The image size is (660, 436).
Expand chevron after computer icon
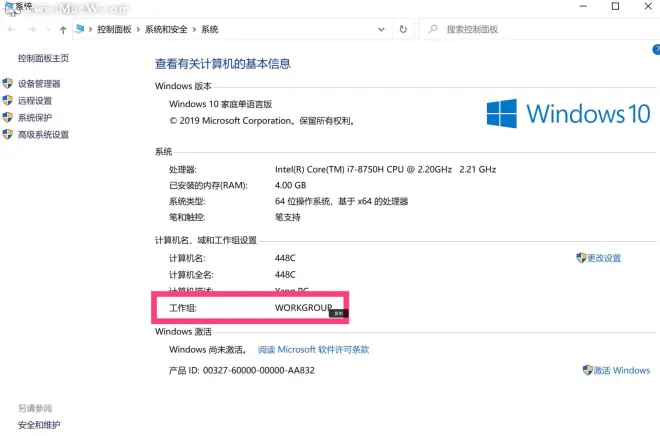[x=90, y=29]
